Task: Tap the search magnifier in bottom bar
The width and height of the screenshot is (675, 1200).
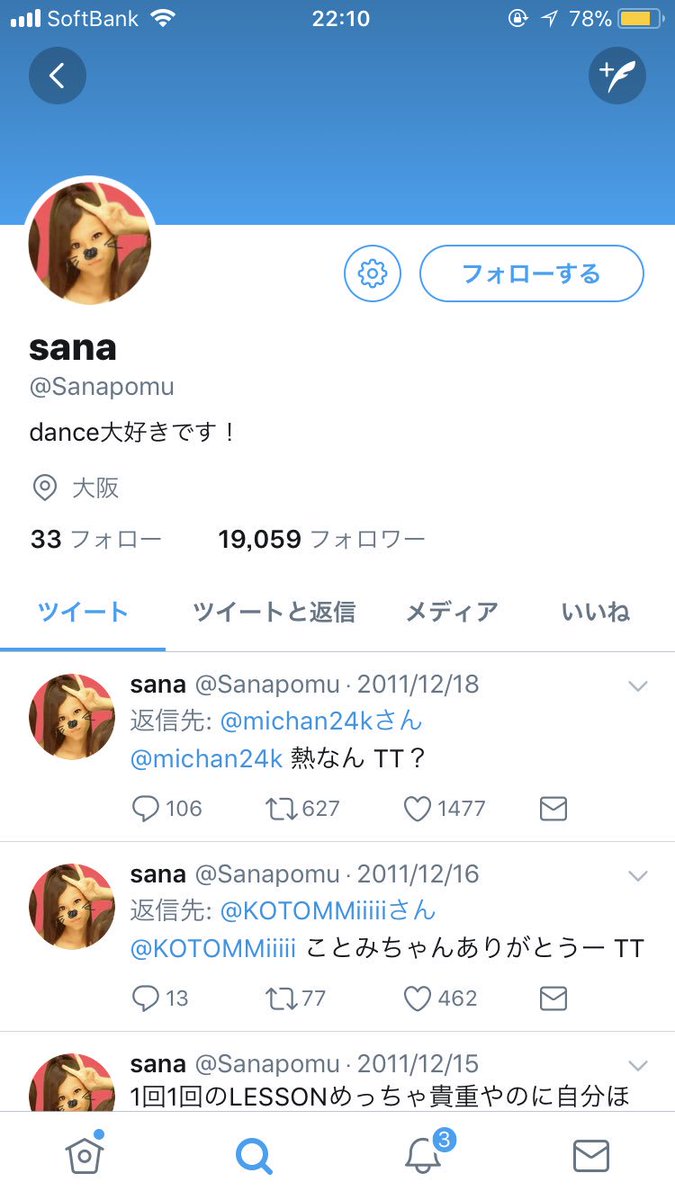Action: click(253, 1155)
